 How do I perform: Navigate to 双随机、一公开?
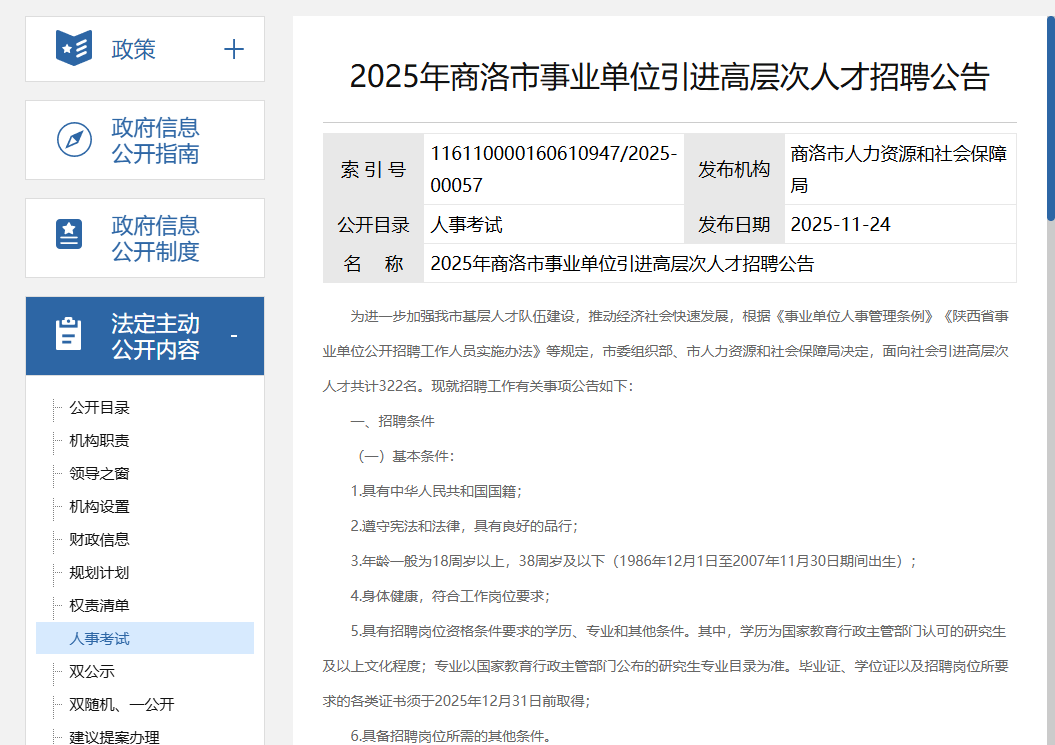point(121,704)
